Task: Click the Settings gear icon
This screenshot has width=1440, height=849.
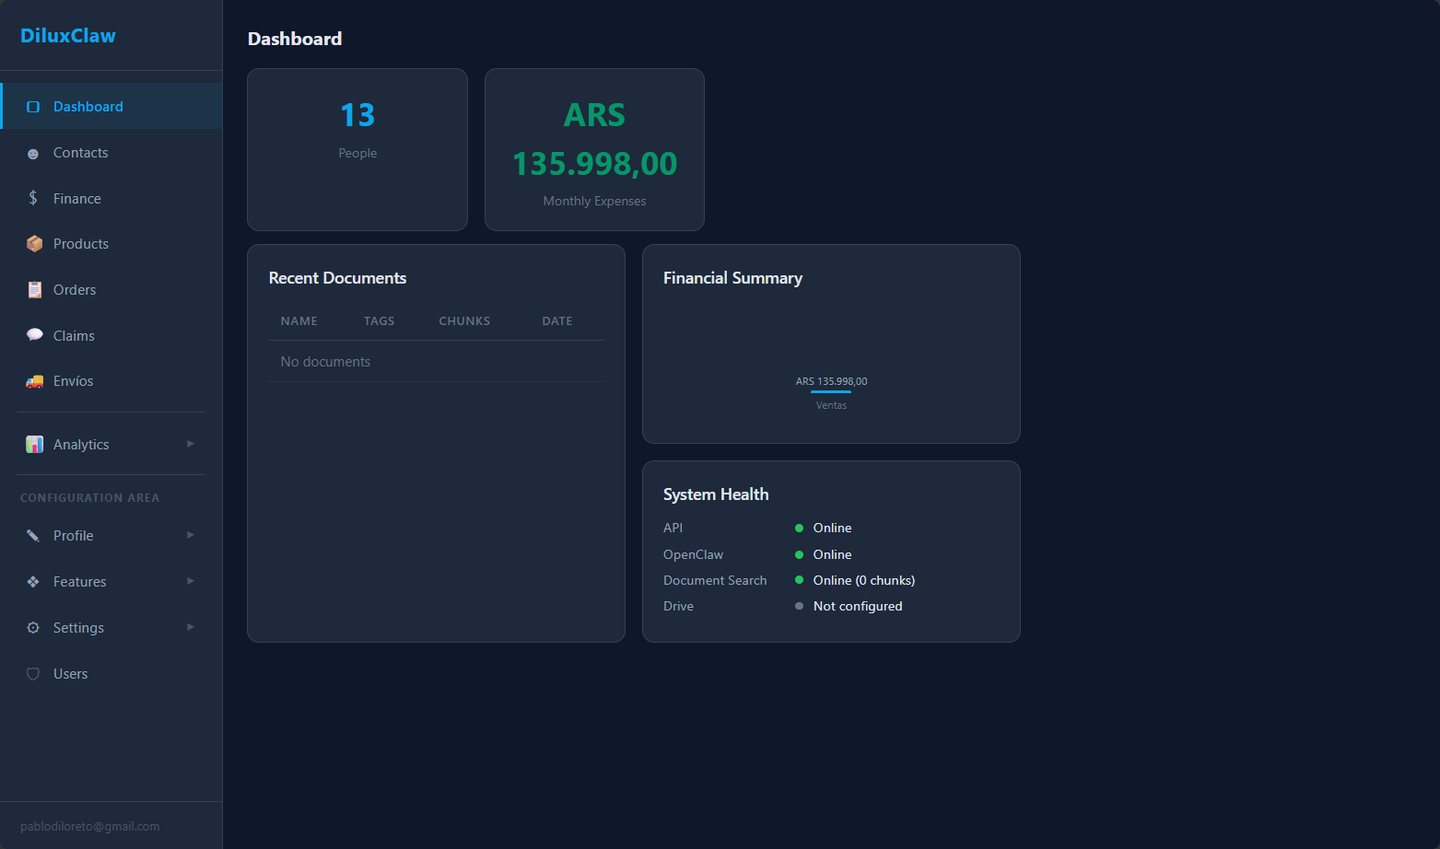Action: point(33,628)
